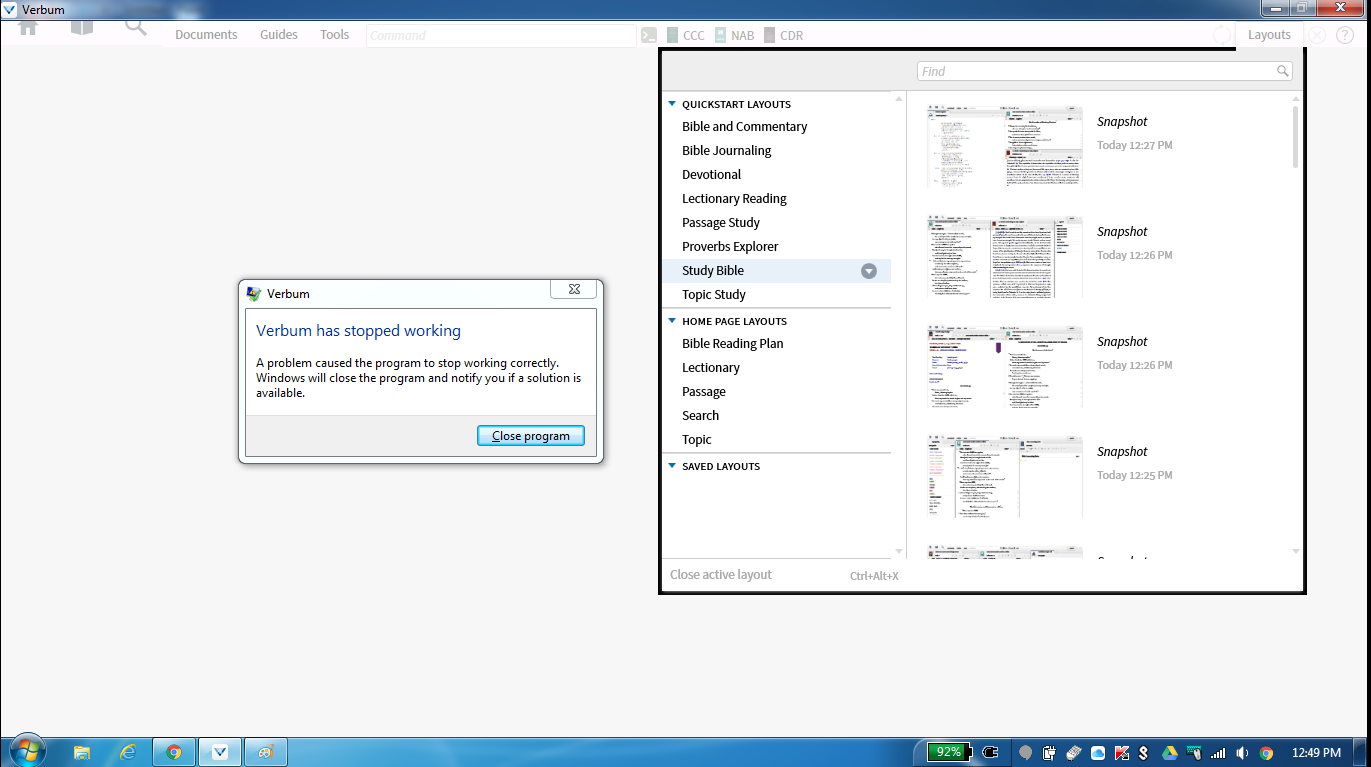Open the Guides menu
Screen dimensions: 1371x767
(279, 35)
